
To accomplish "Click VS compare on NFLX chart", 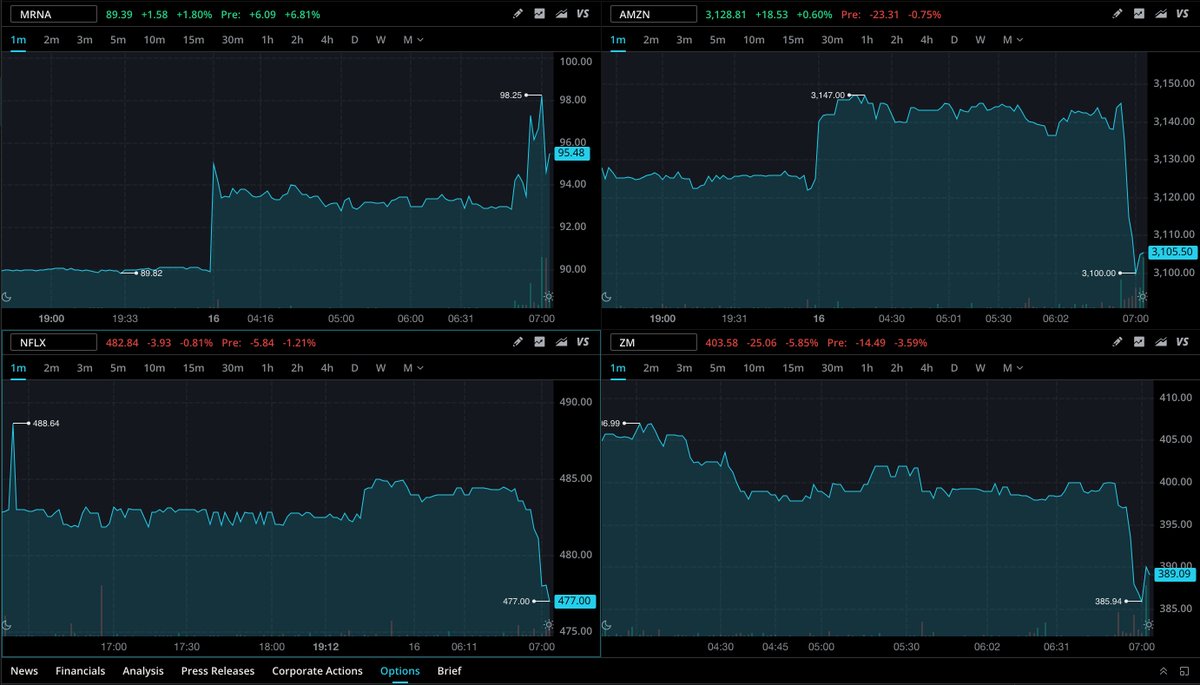I will (x=582, y=342).
